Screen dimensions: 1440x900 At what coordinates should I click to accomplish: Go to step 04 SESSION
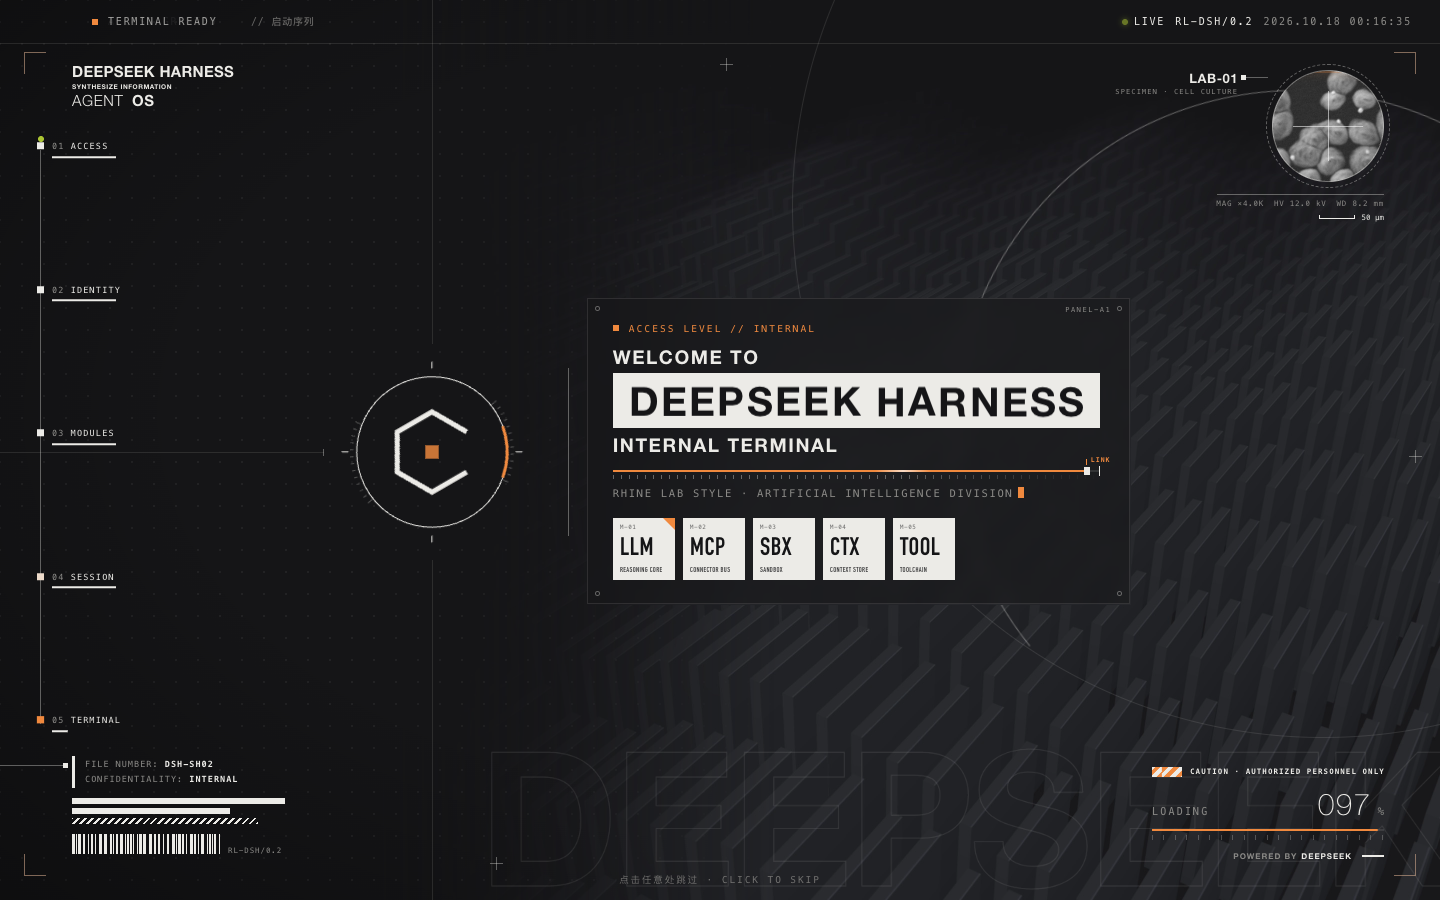(x=83, y=577)
